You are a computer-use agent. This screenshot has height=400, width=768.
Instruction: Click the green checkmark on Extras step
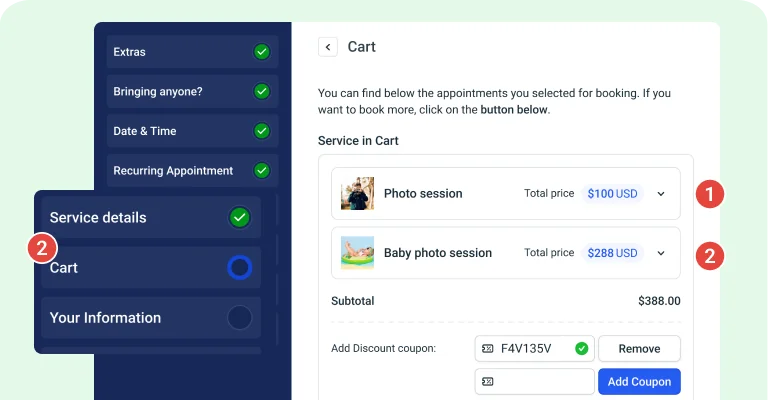pos(262,51)
